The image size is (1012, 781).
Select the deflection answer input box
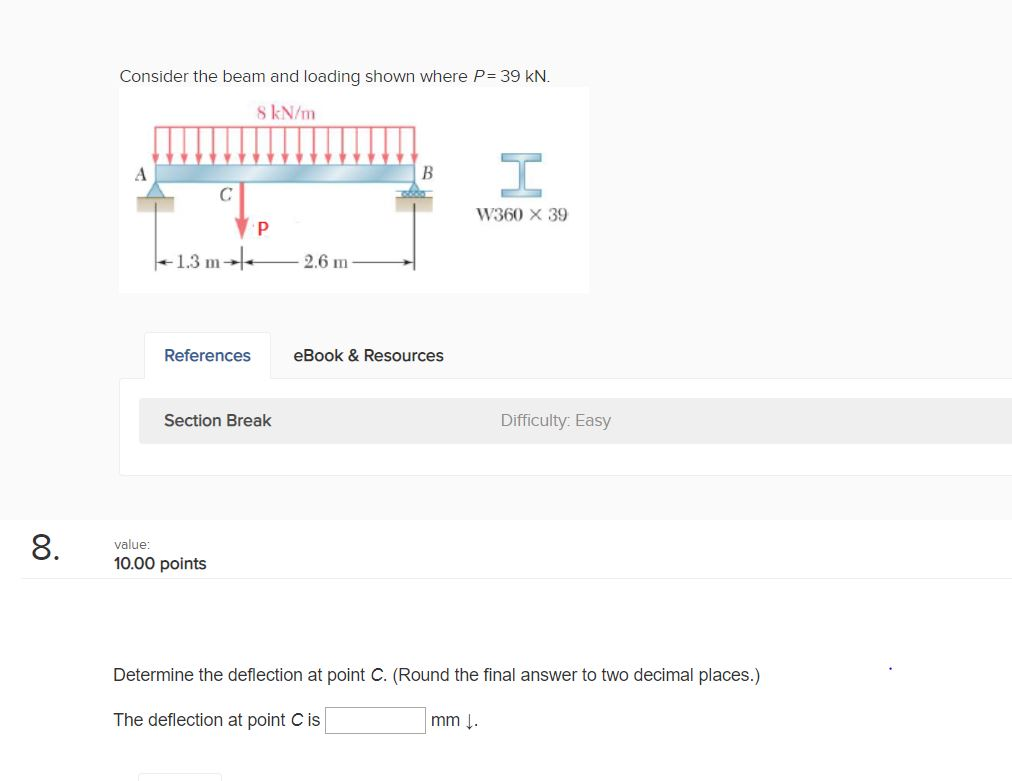pos(375,720)
